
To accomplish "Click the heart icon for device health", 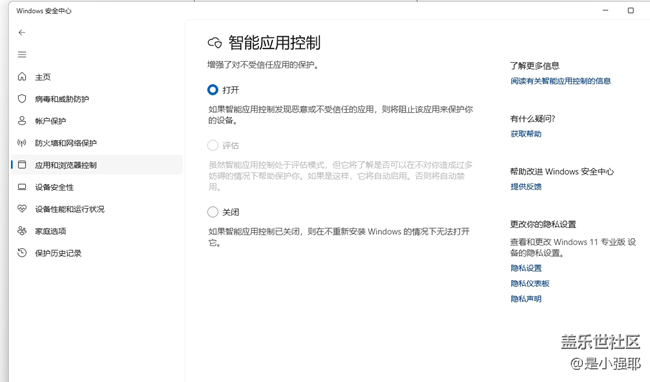I will 22,209.
